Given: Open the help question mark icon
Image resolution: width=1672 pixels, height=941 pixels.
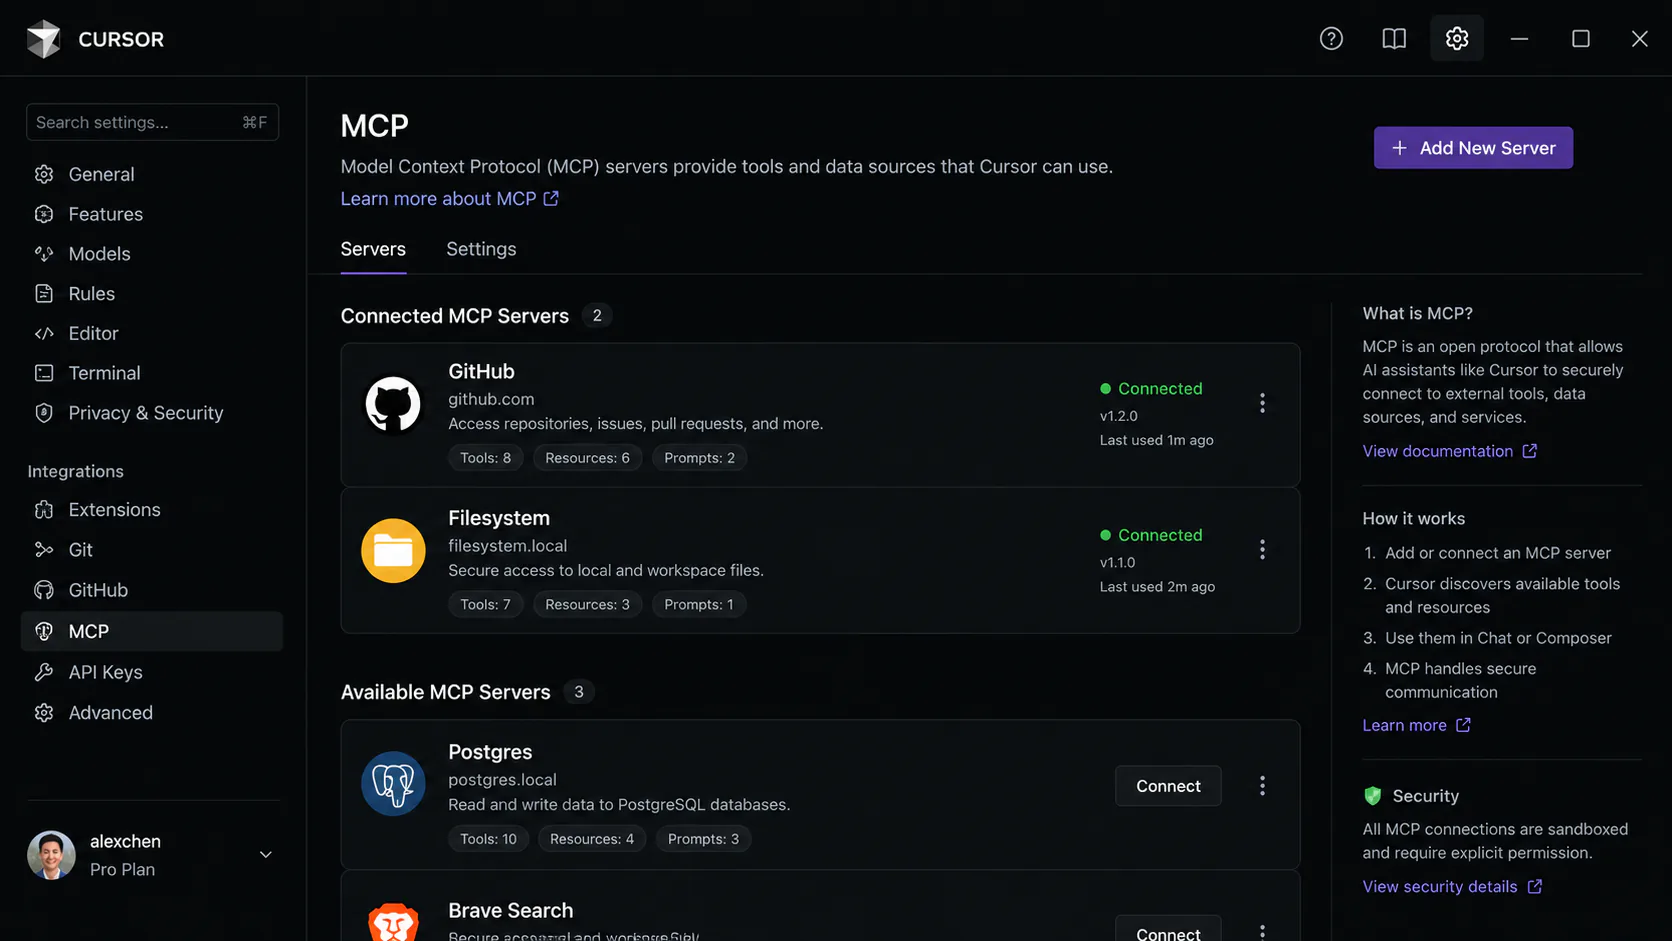Looking at the screenshot, I should pos(1331,39).
